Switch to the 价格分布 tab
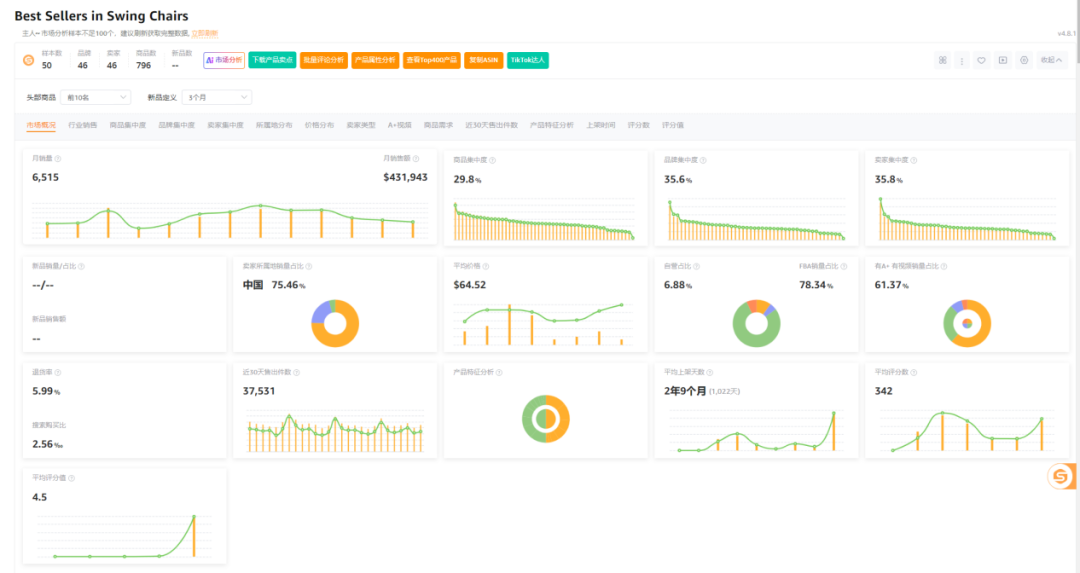The height and width of the screenshot is (573, 1080). coord(320,125)
